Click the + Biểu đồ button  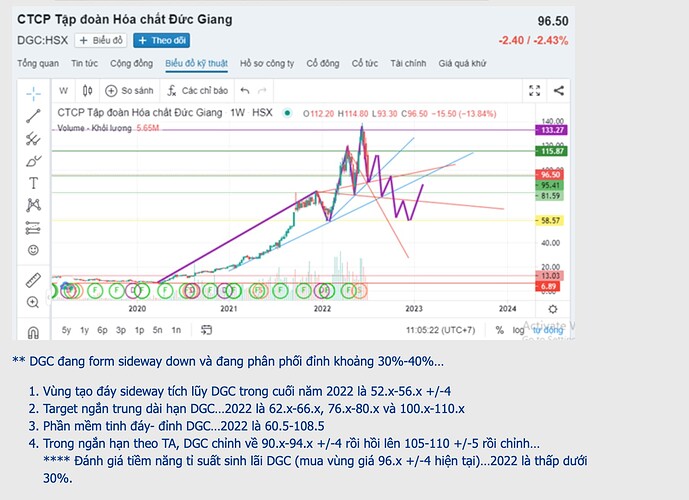coord(101,40)
